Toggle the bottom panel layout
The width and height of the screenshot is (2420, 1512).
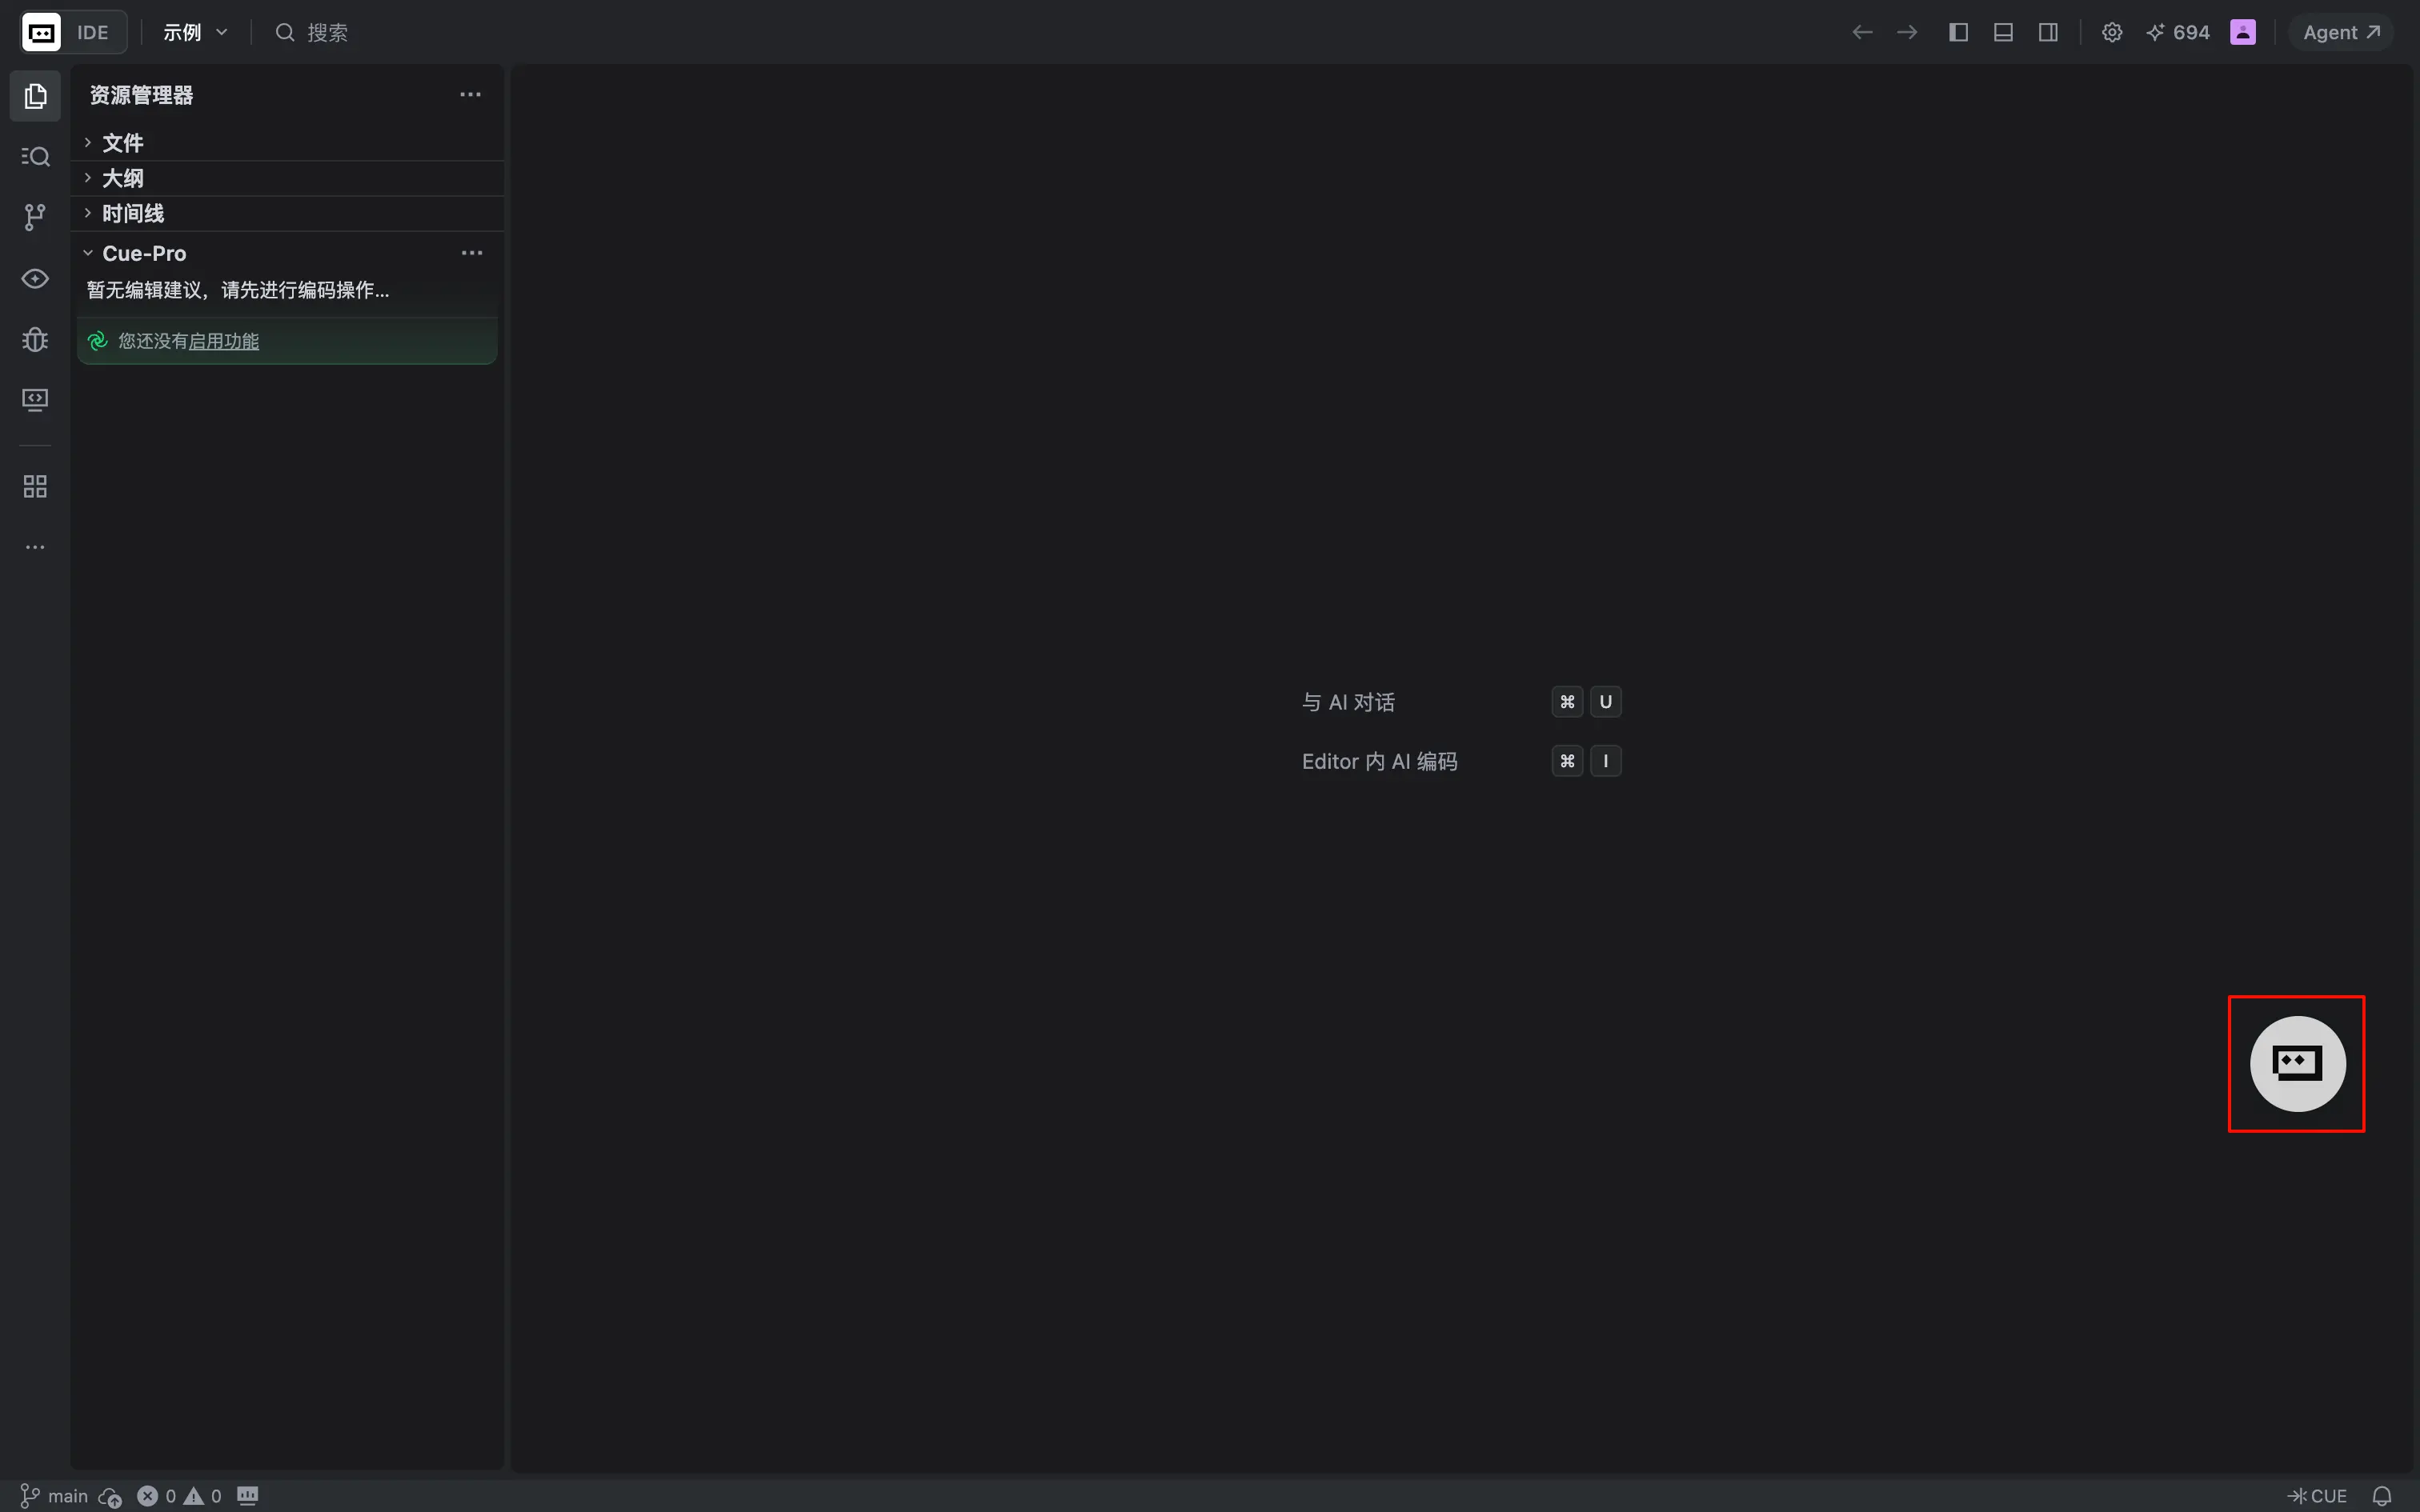2003,32
